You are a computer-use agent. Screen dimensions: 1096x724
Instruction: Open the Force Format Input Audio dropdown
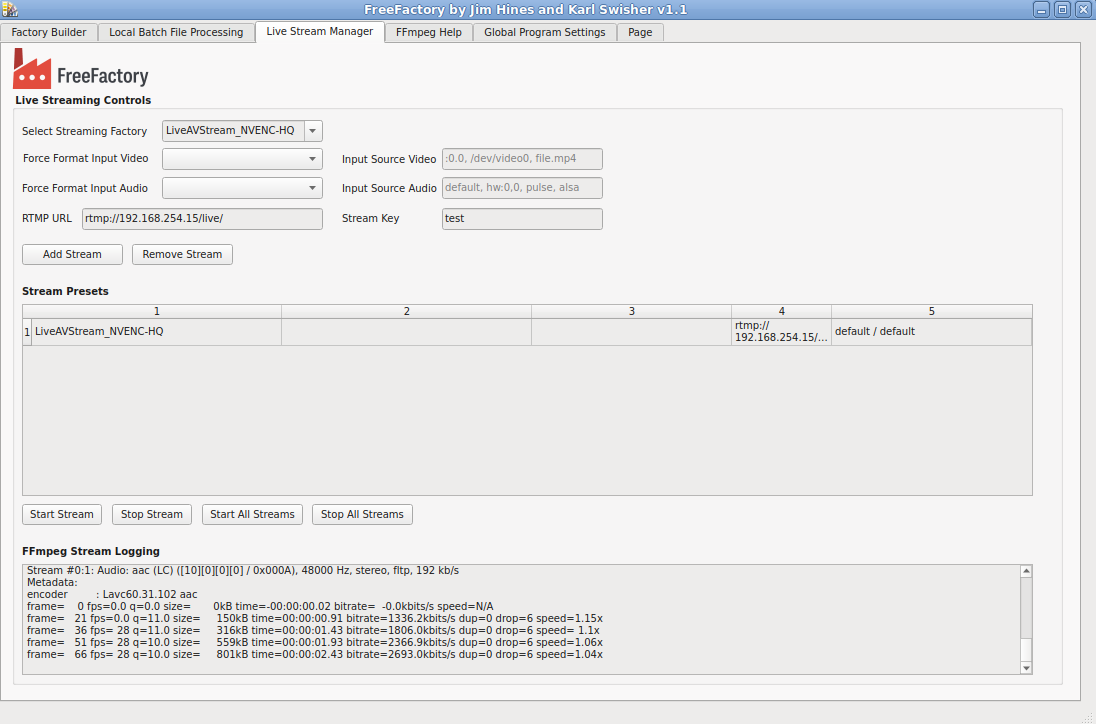(242, 188)
